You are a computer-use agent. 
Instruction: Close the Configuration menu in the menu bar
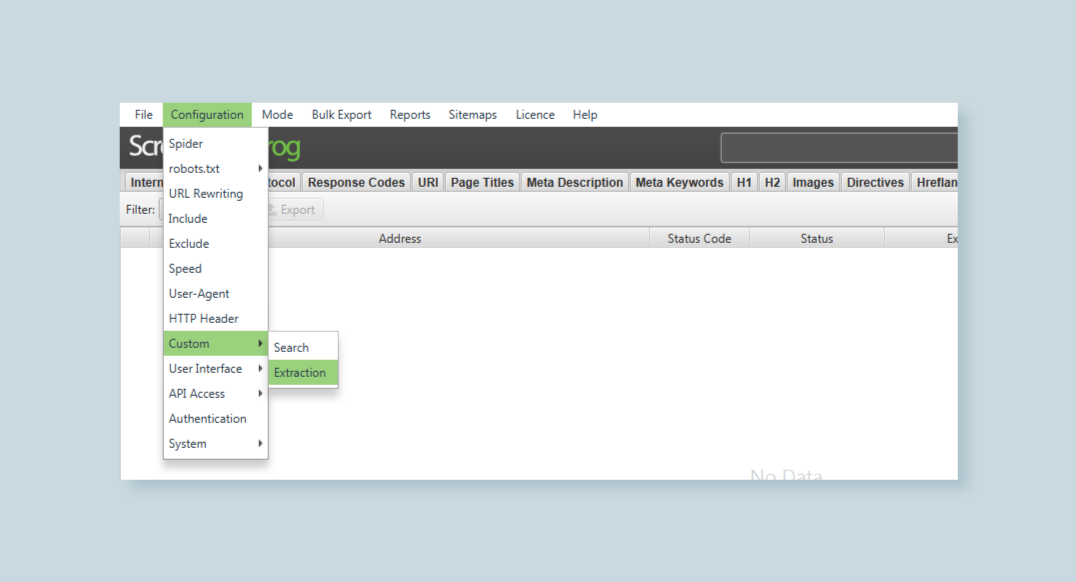click(207, 115)
